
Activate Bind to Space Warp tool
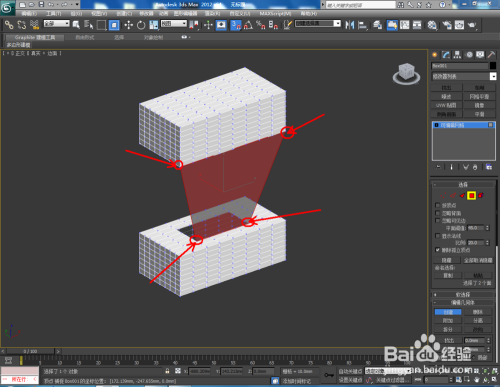[34, 25]
